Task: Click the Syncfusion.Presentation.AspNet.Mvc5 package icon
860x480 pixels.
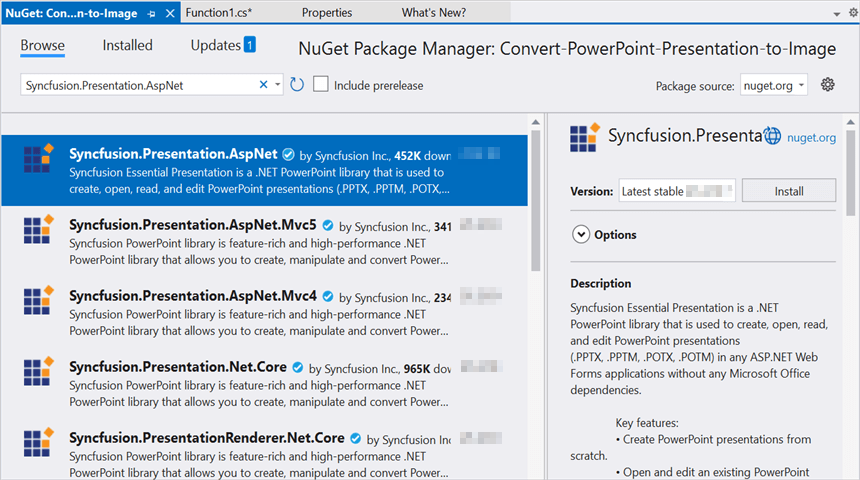Action: [38, 231]
